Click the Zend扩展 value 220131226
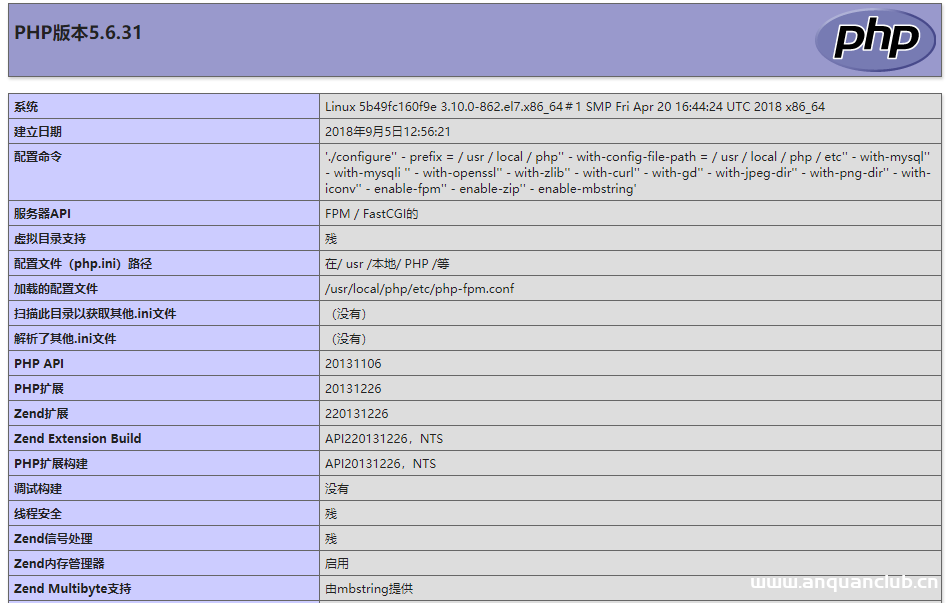The image size is (949, 603). click(x=356, y=414)
